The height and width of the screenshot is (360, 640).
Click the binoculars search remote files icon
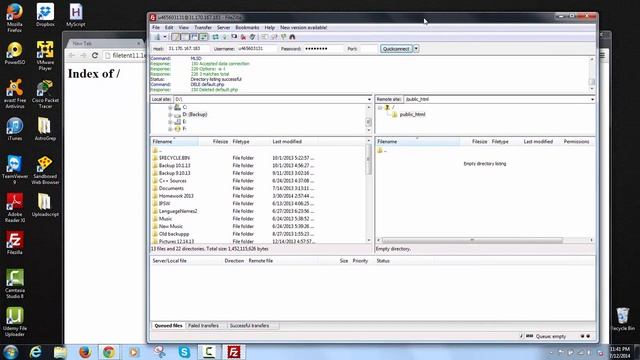pyautogui.click(x=292, y=37)
